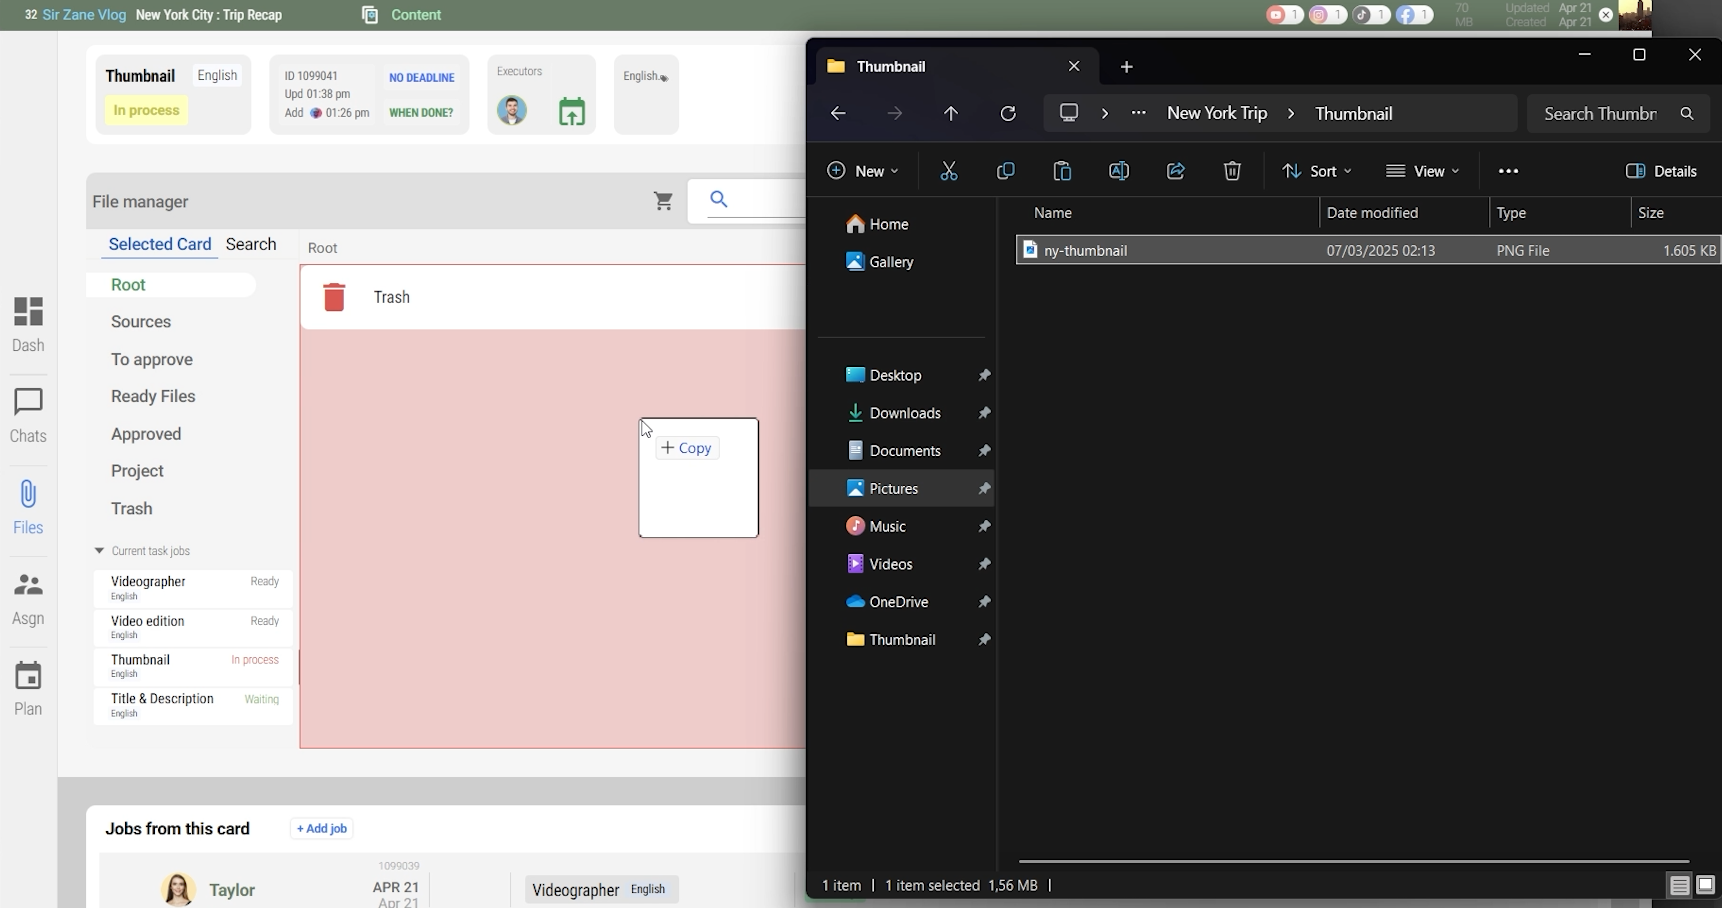Click the Share icon in Explorer toolbar

(x=1176, y=172)
